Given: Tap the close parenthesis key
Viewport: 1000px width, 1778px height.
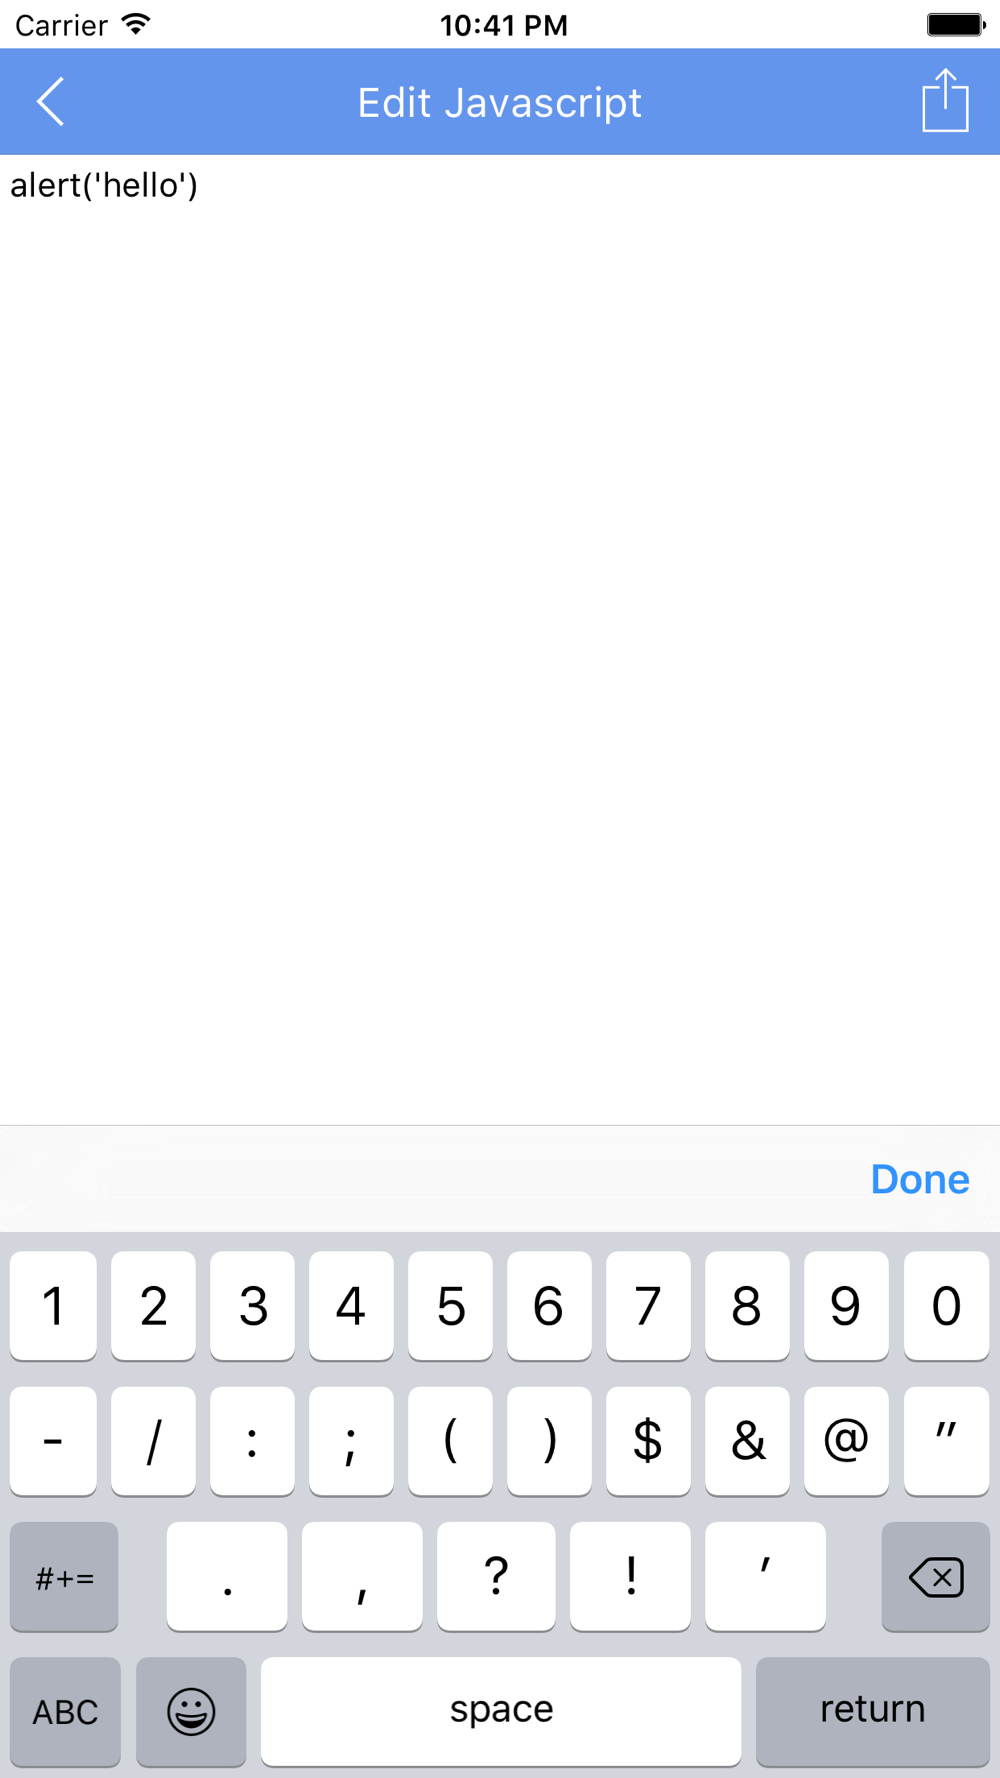Looking at the screenshot, I should coord(549,1441).
